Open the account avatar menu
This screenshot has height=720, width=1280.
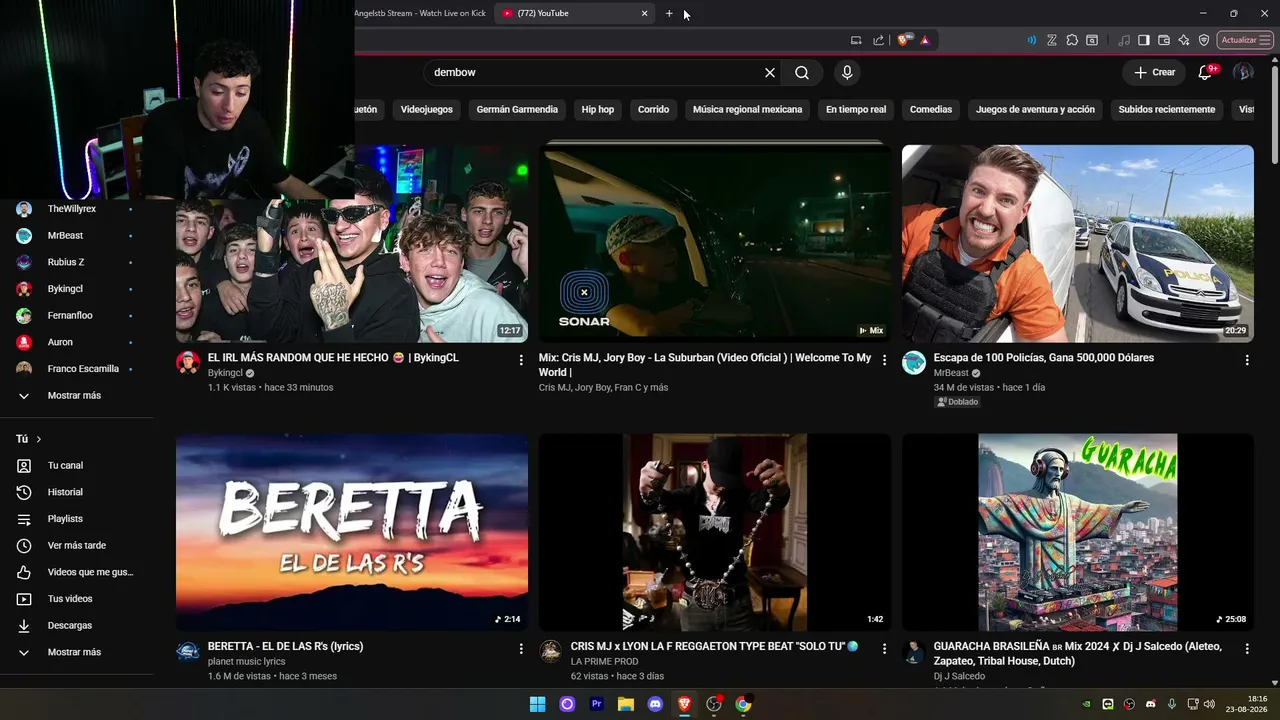click(x=1243, y=72)
